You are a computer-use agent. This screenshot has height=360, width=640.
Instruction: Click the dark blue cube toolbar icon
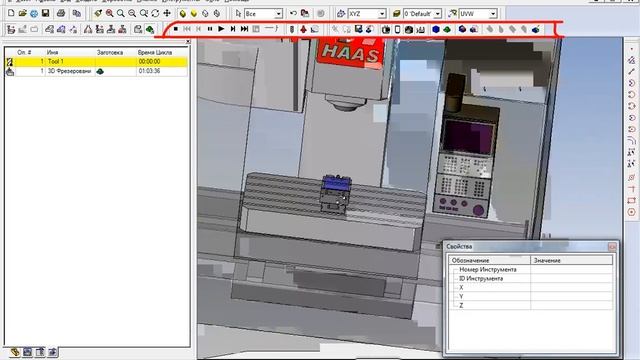point(462,29)
